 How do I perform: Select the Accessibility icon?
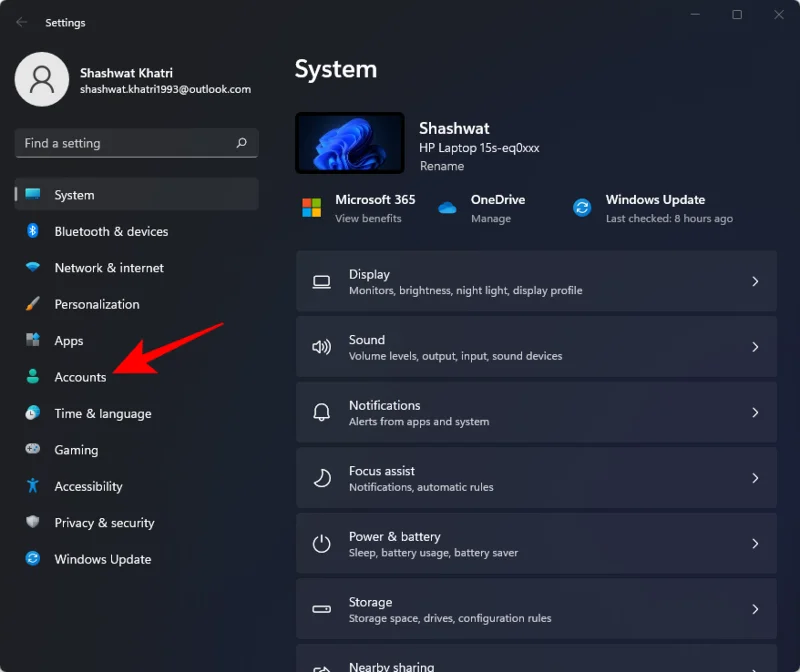[x=33, y=486]
